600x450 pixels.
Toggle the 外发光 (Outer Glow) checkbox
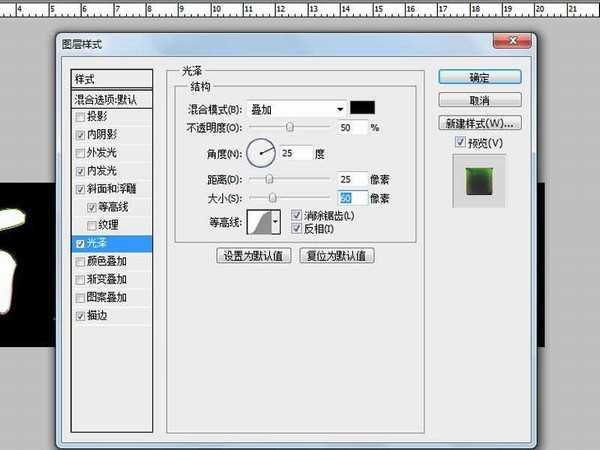tap(80, 153)
